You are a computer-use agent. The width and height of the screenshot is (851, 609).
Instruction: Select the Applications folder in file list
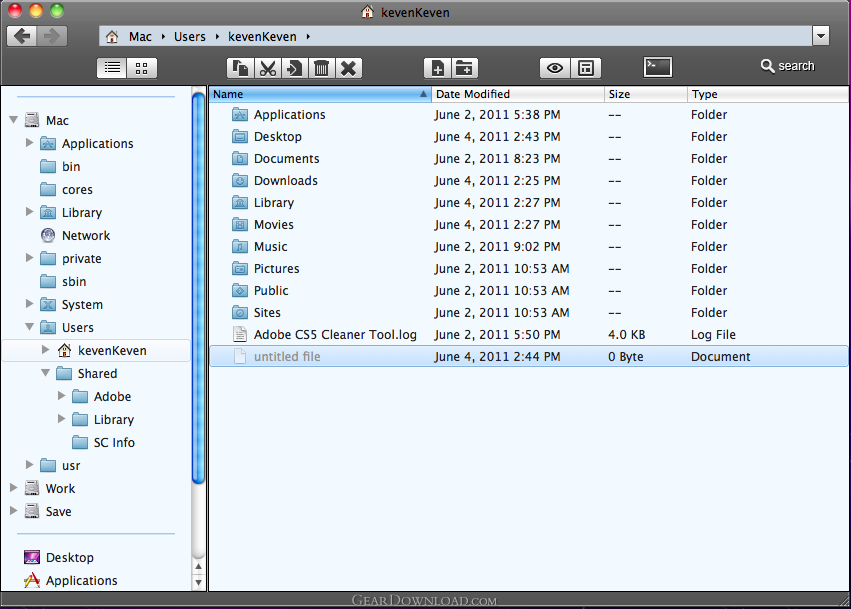529,115
